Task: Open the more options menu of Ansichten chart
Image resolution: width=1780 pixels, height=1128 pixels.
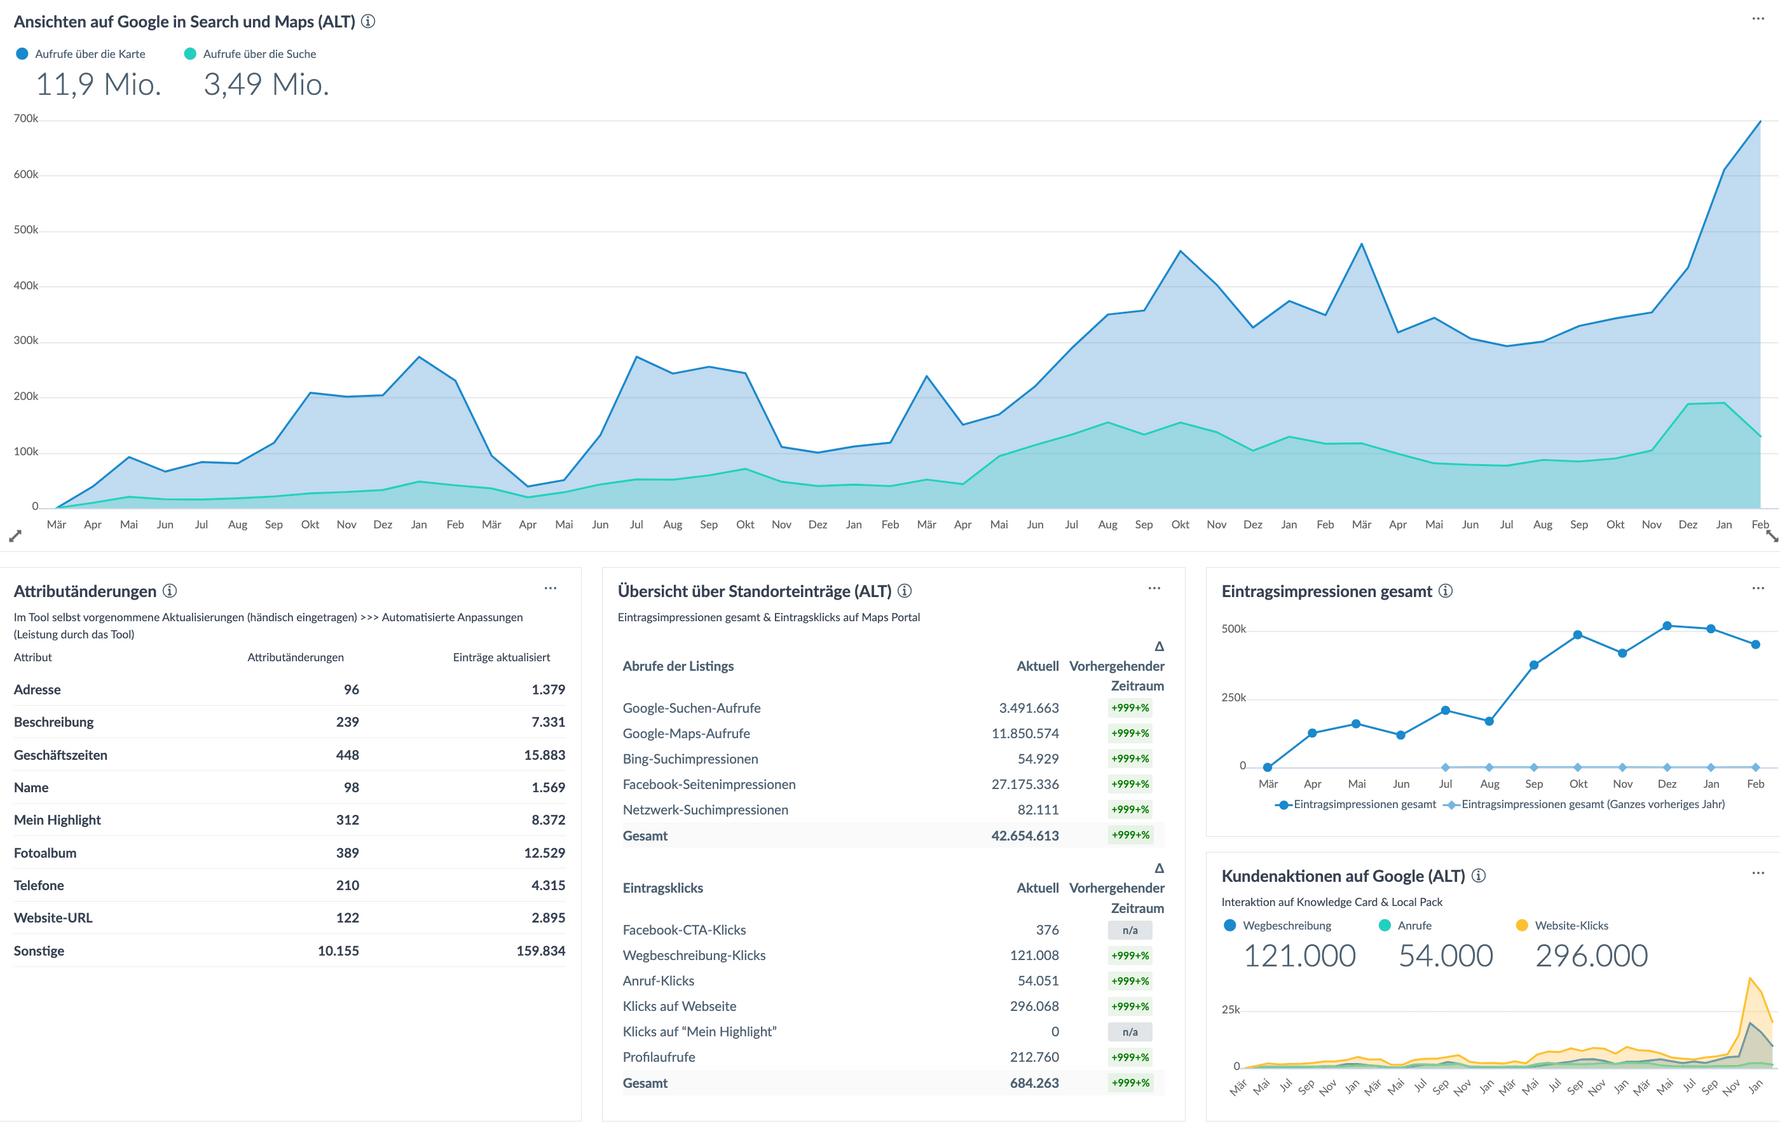Action: (x=1758, y=19)
